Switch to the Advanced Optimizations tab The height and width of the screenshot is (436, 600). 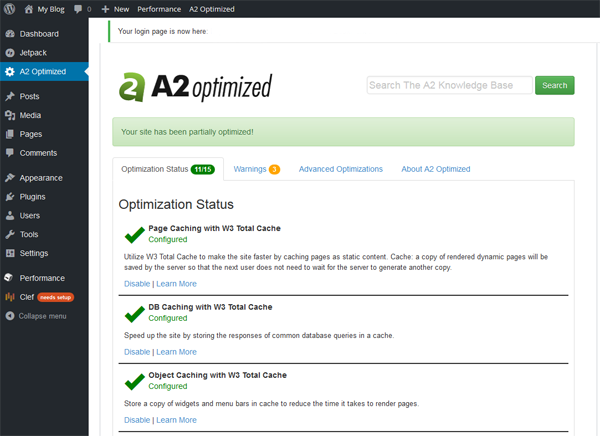(x=341, y=169)
